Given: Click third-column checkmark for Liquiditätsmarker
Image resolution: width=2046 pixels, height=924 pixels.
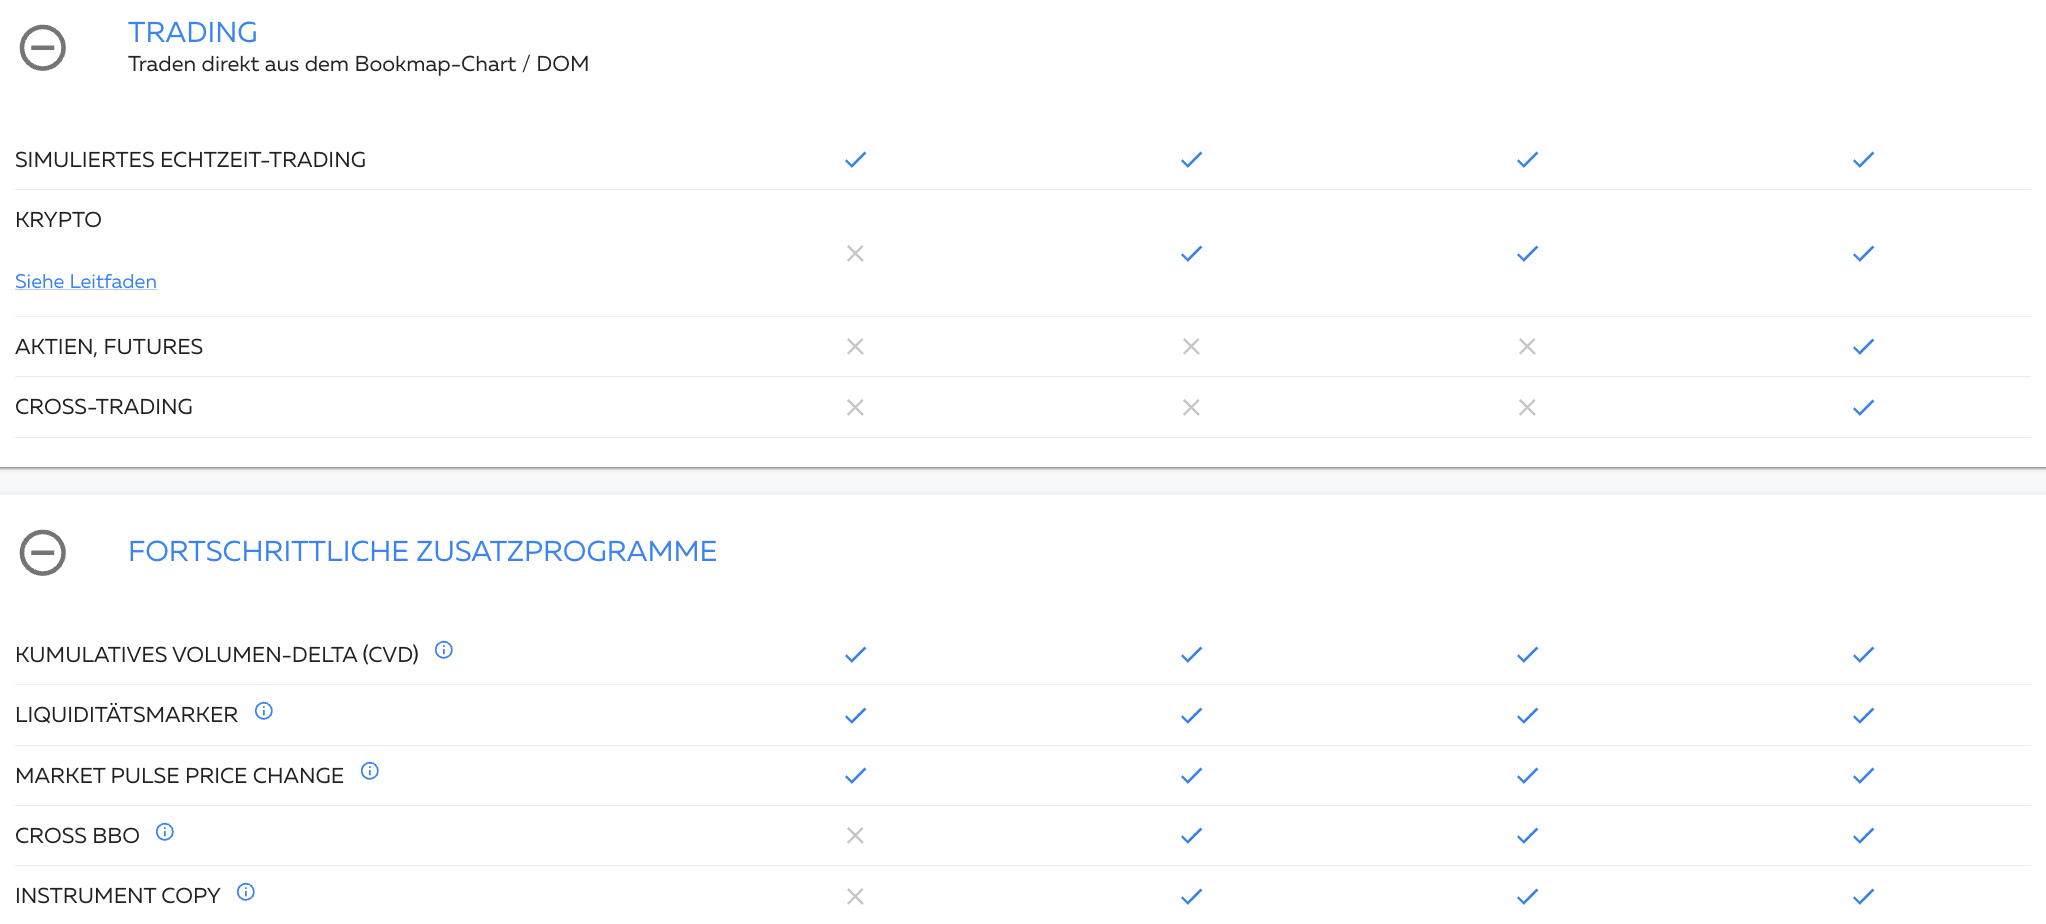Looking at the screenshot, I should 1527,716.
